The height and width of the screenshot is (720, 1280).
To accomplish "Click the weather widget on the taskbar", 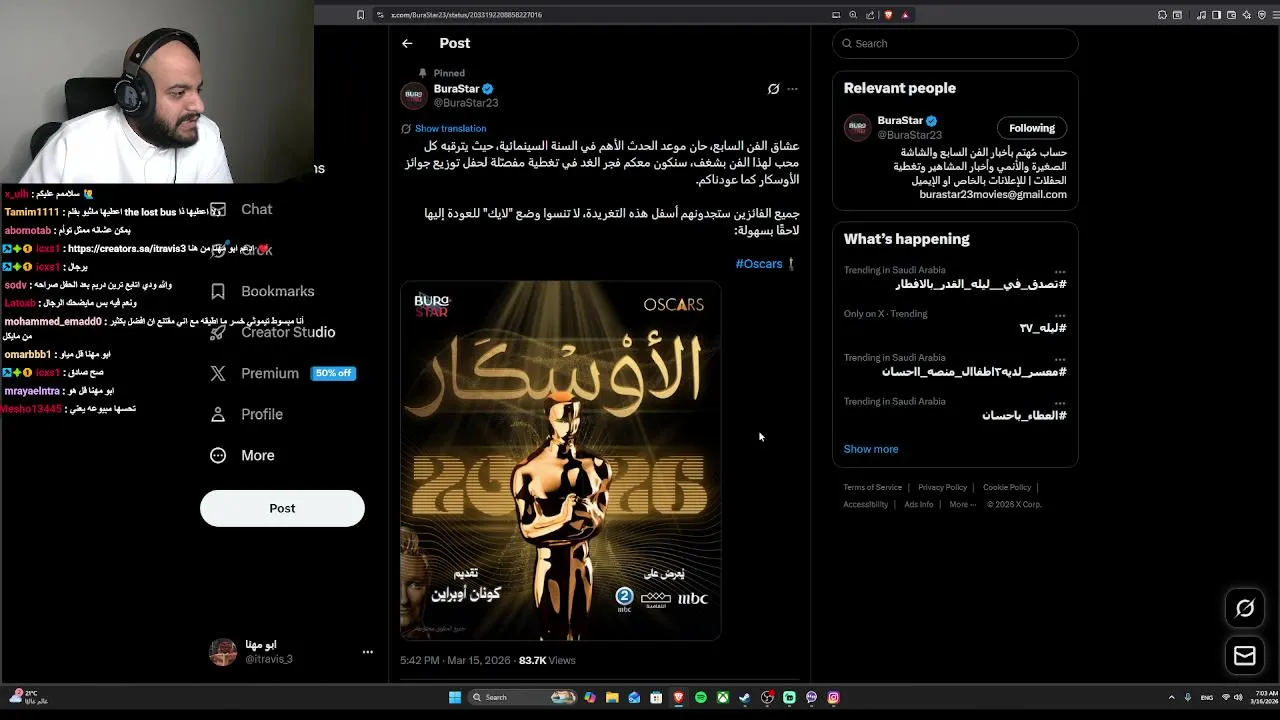I will click(28, 697).
